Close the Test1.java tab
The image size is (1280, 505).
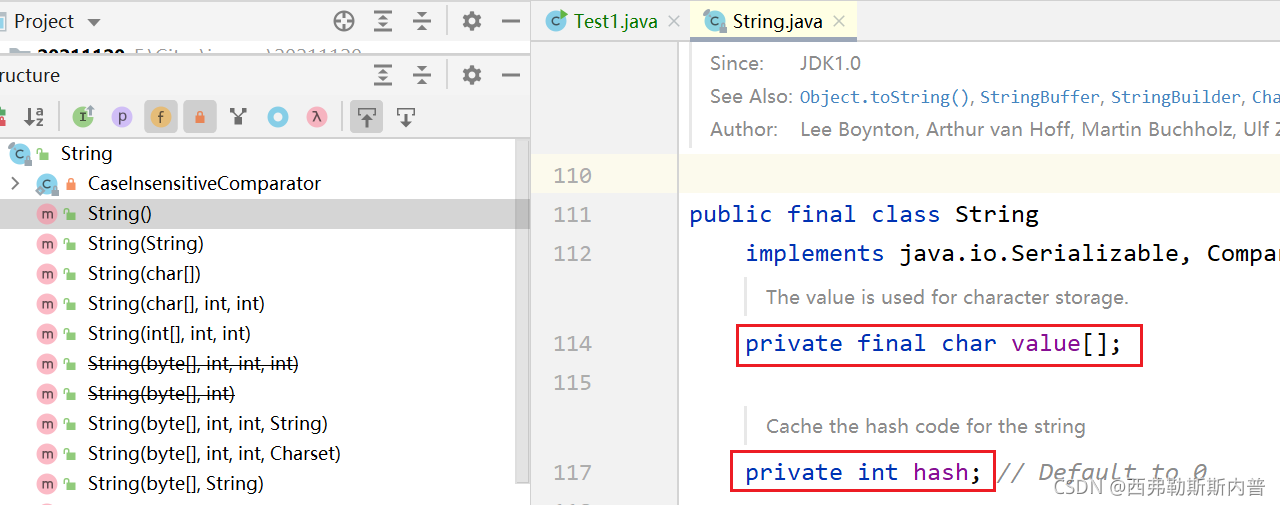click(674, 21)
